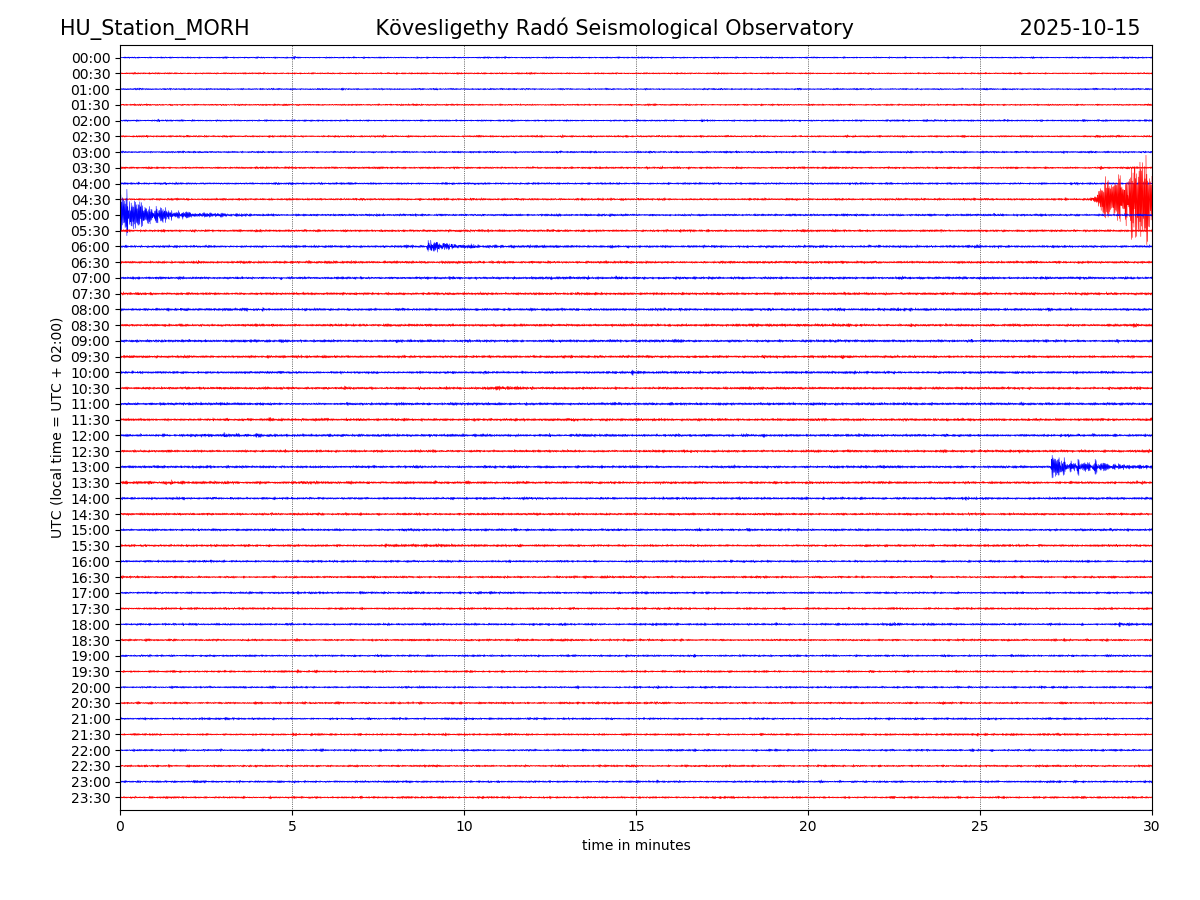1200x900 pixels.
Task: Select the 00:00 row label
Action: pyautogui.click(x=91, y=58)
